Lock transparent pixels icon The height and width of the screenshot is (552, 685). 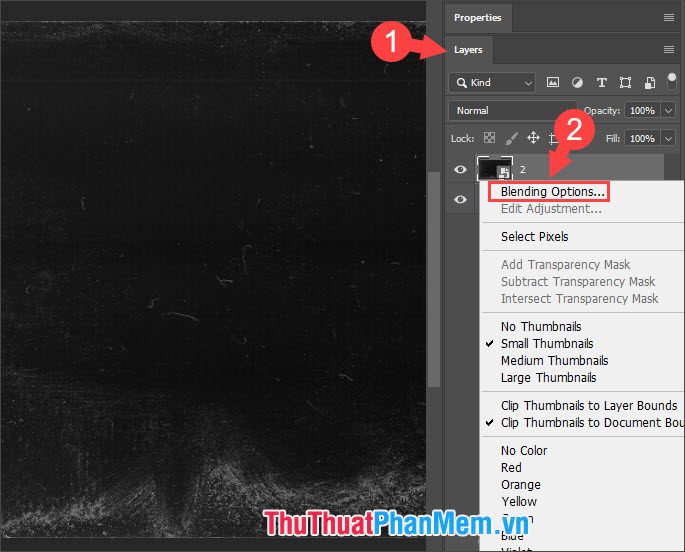pos(490,138)
